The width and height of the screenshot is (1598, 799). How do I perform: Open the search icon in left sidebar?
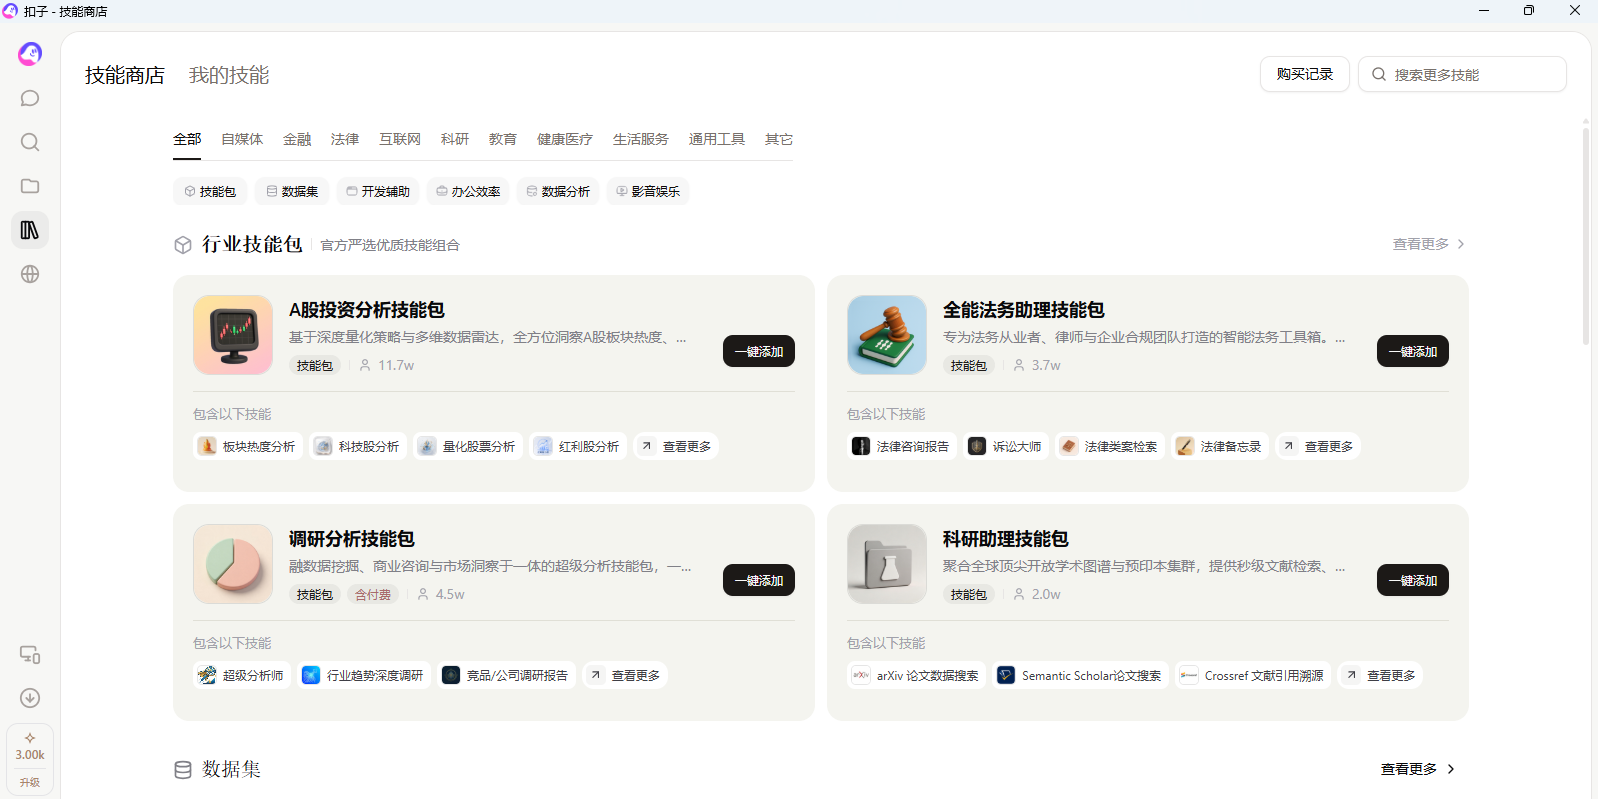pyautogui.click(x=30, y=142)
